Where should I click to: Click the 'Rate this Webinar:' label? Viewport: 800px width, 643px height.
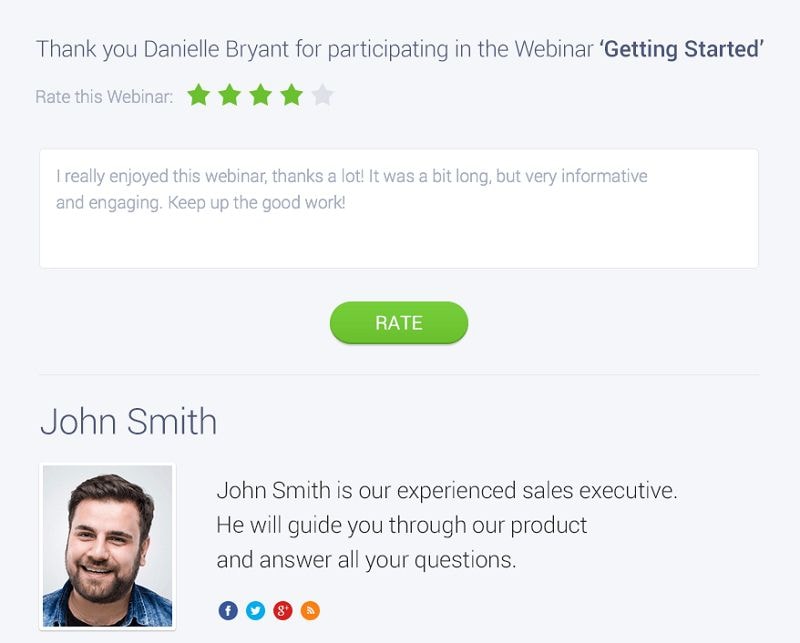point(104,97)
